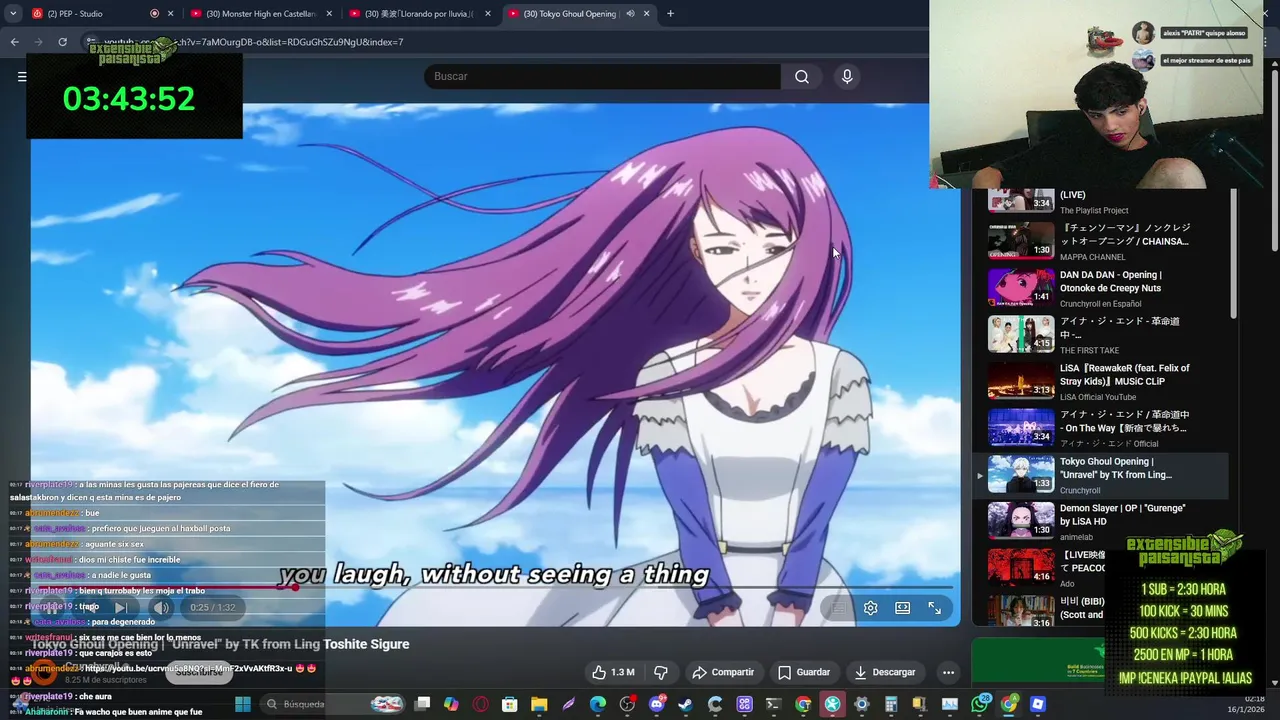
Task: Enter fullscreen on the video player
Action: point(934,608)
